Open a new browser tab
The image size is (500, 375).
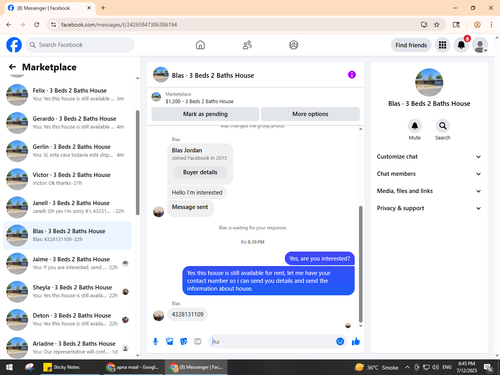point(103,8)
